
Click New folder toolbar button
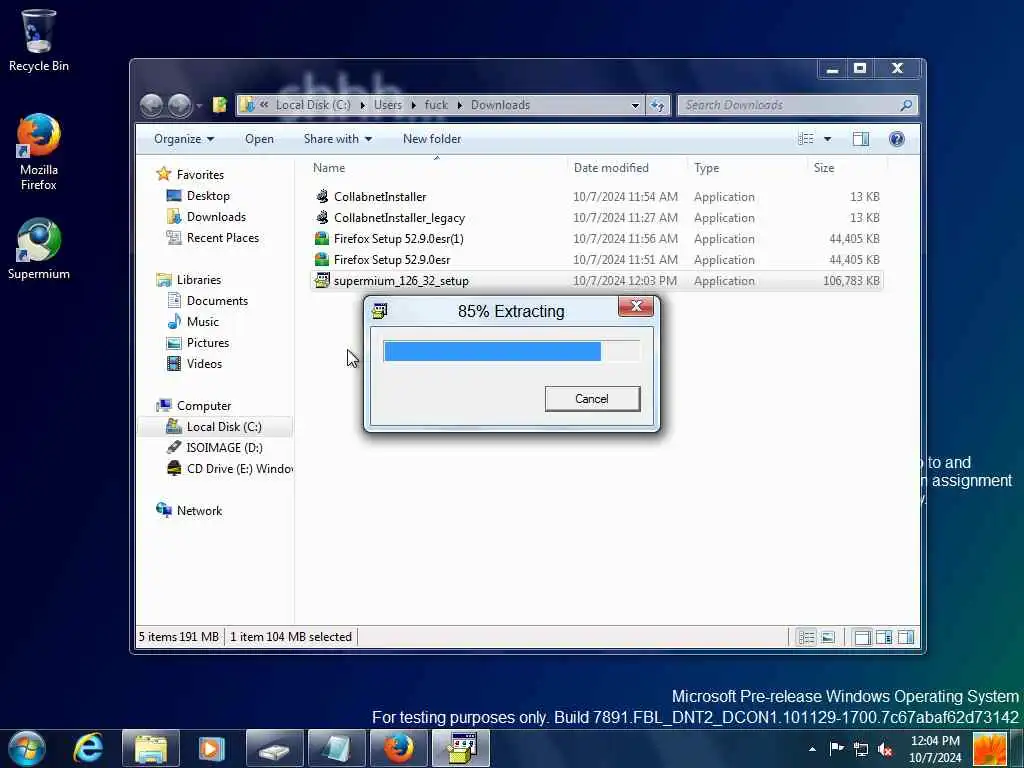[432, 138]
